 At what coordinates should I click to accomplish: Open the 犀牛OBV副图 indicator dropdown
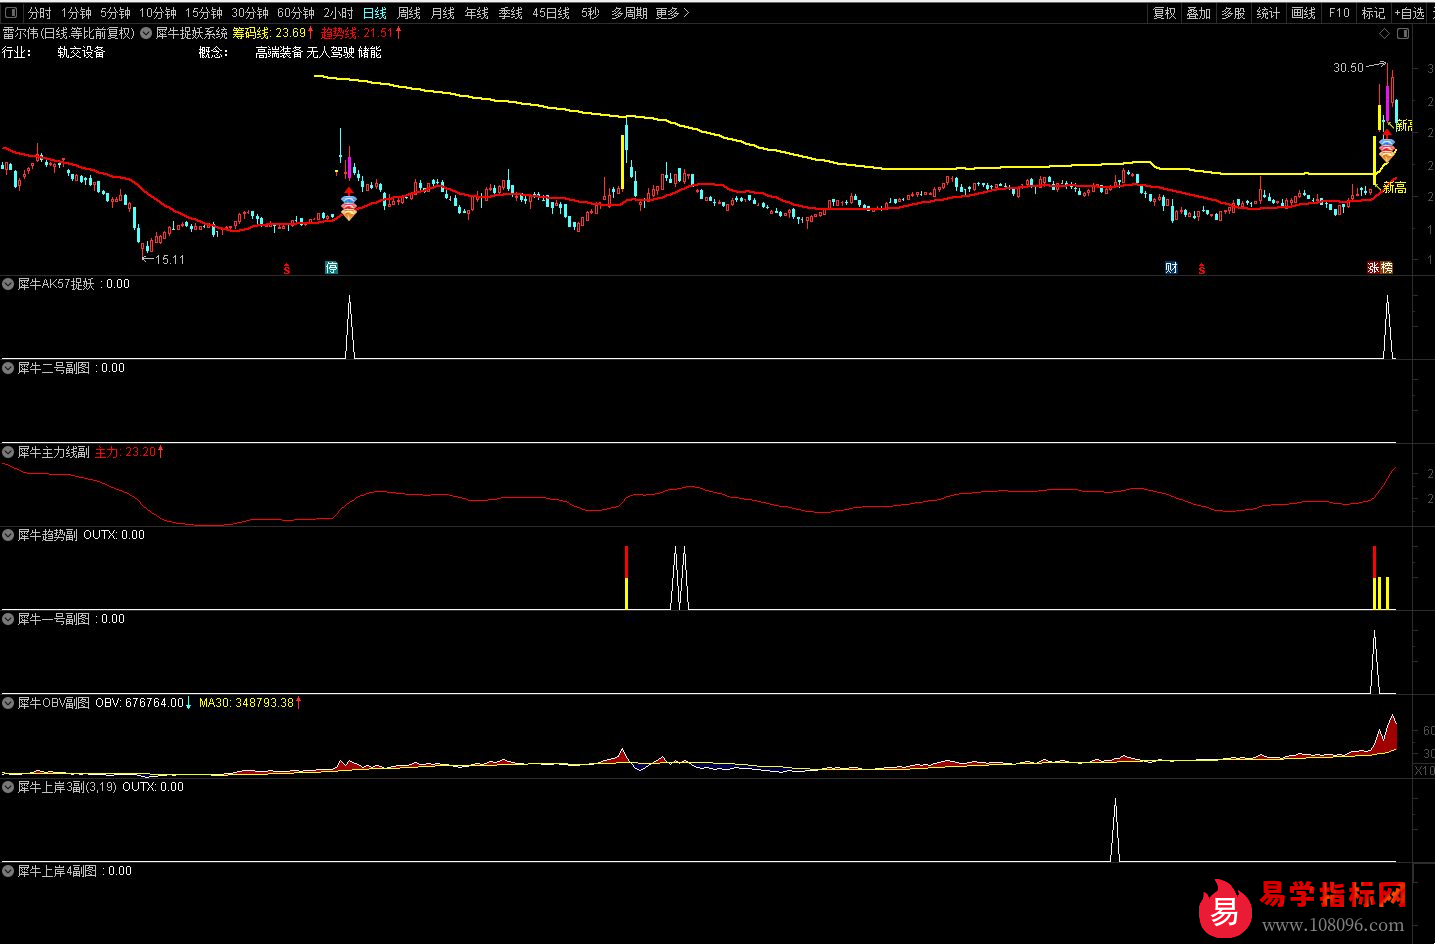[9, 703]
